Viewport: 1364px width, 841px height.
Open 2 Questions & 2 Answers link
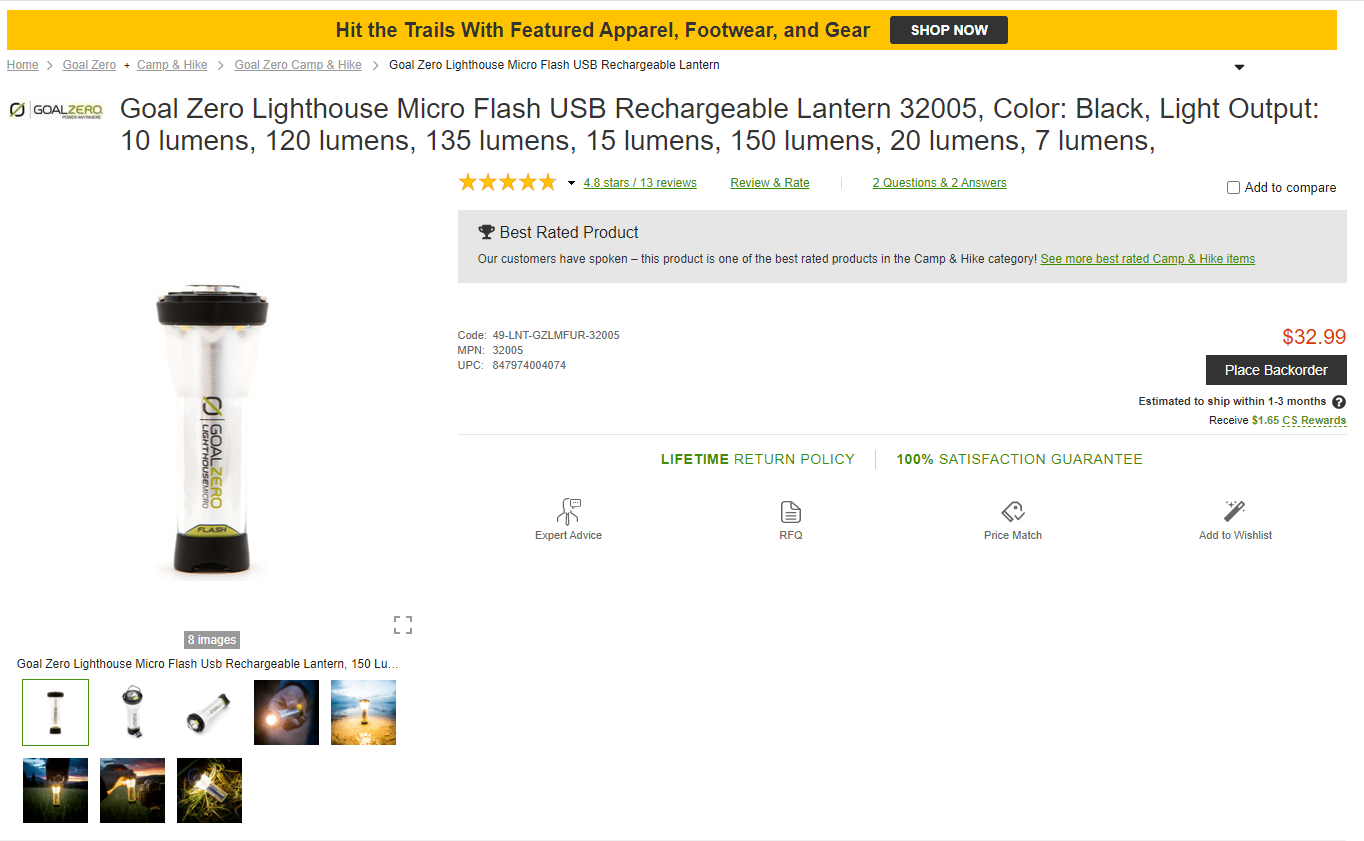coord(939,183)
